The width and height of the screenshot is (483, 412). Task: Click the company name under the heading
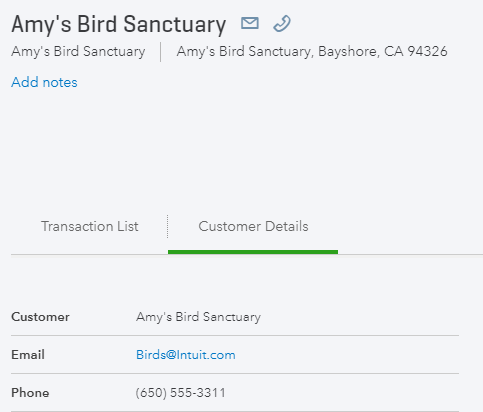coord(78,52)
